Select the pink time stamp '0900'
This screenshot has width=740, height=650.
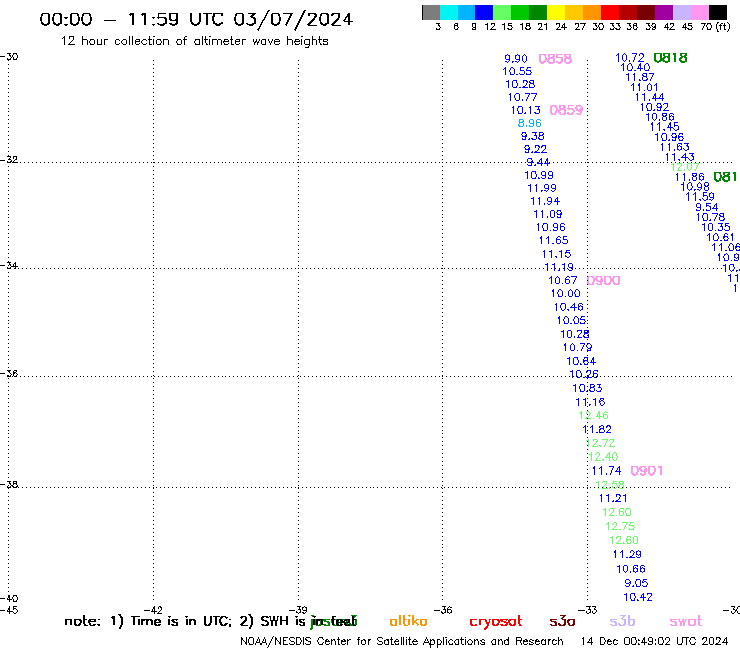coord(603,280)
